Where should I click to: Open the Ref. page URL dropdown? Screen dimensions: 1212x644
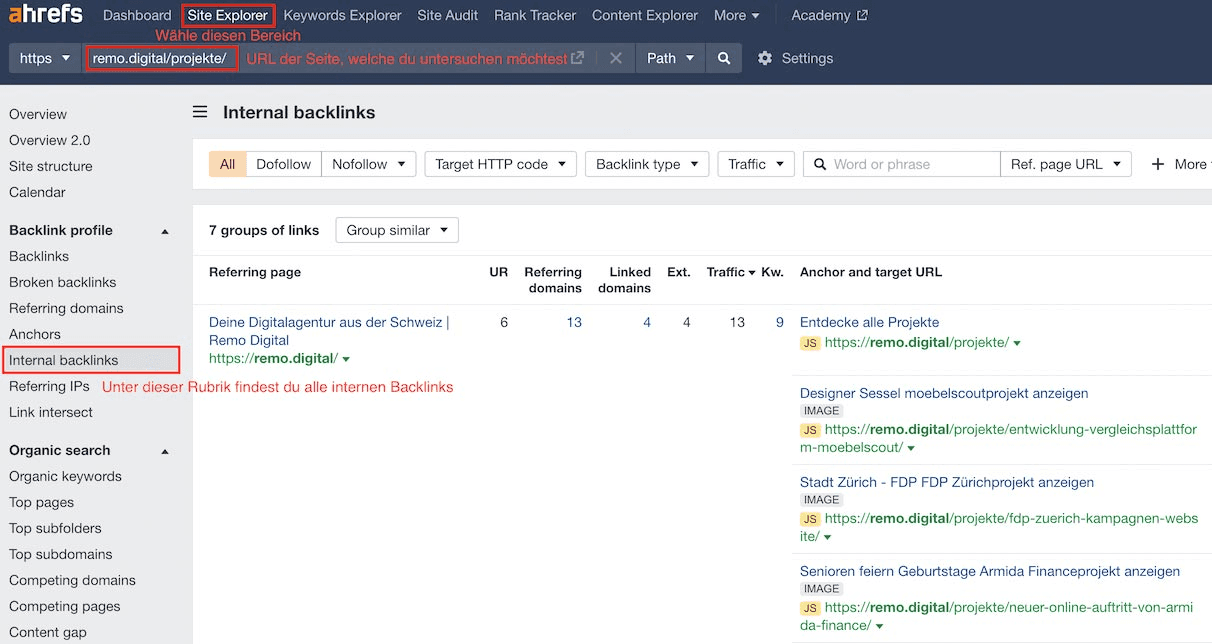(1066, 164)
